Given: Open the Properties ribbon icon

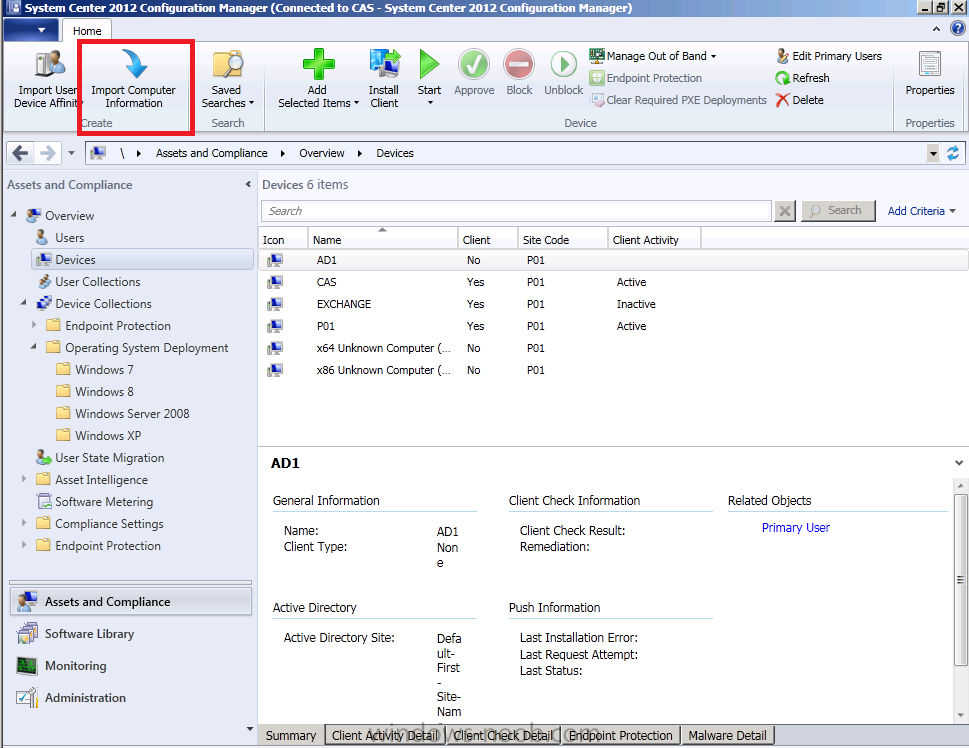Looking at the screenshot, I should 929,64.
